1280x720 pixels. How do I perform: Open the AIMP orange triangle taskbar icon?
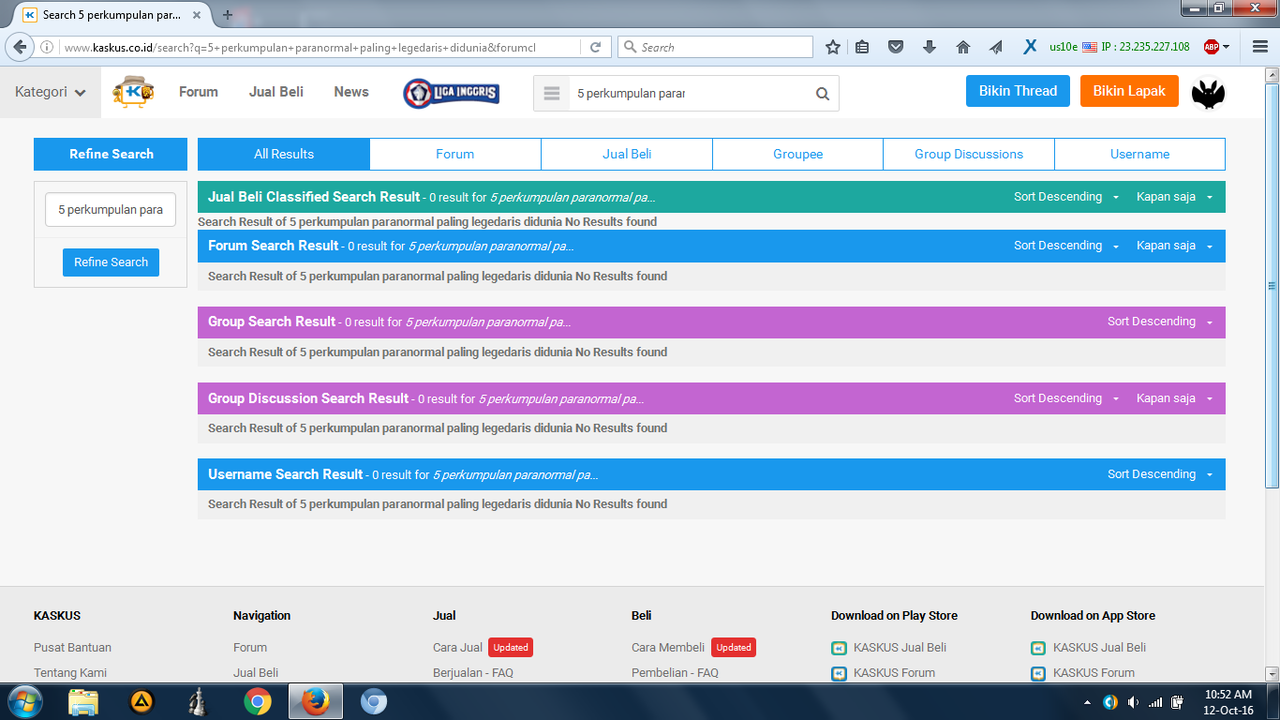coord(142,702)
